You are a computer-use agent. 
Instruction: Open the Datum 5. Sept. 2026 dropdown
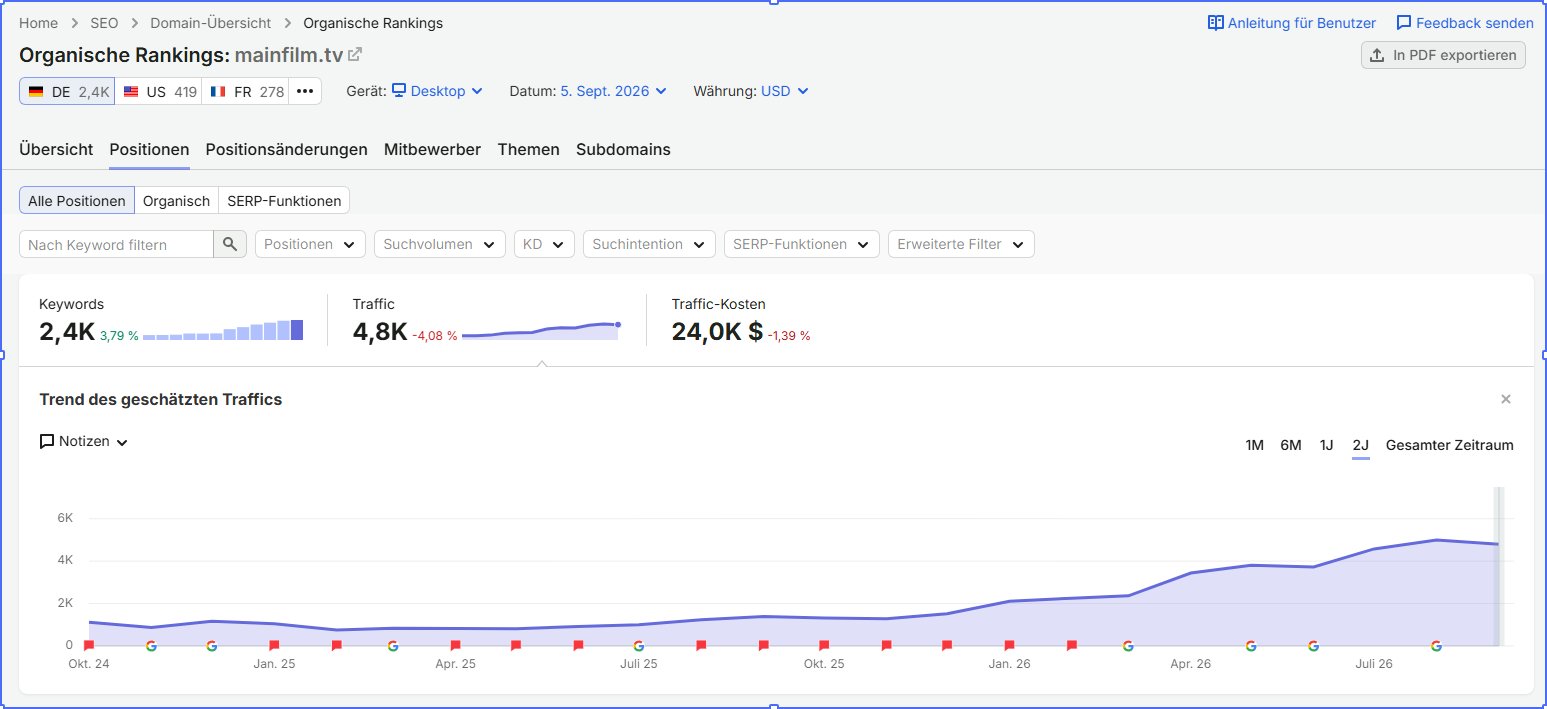(x=613, y=91)
